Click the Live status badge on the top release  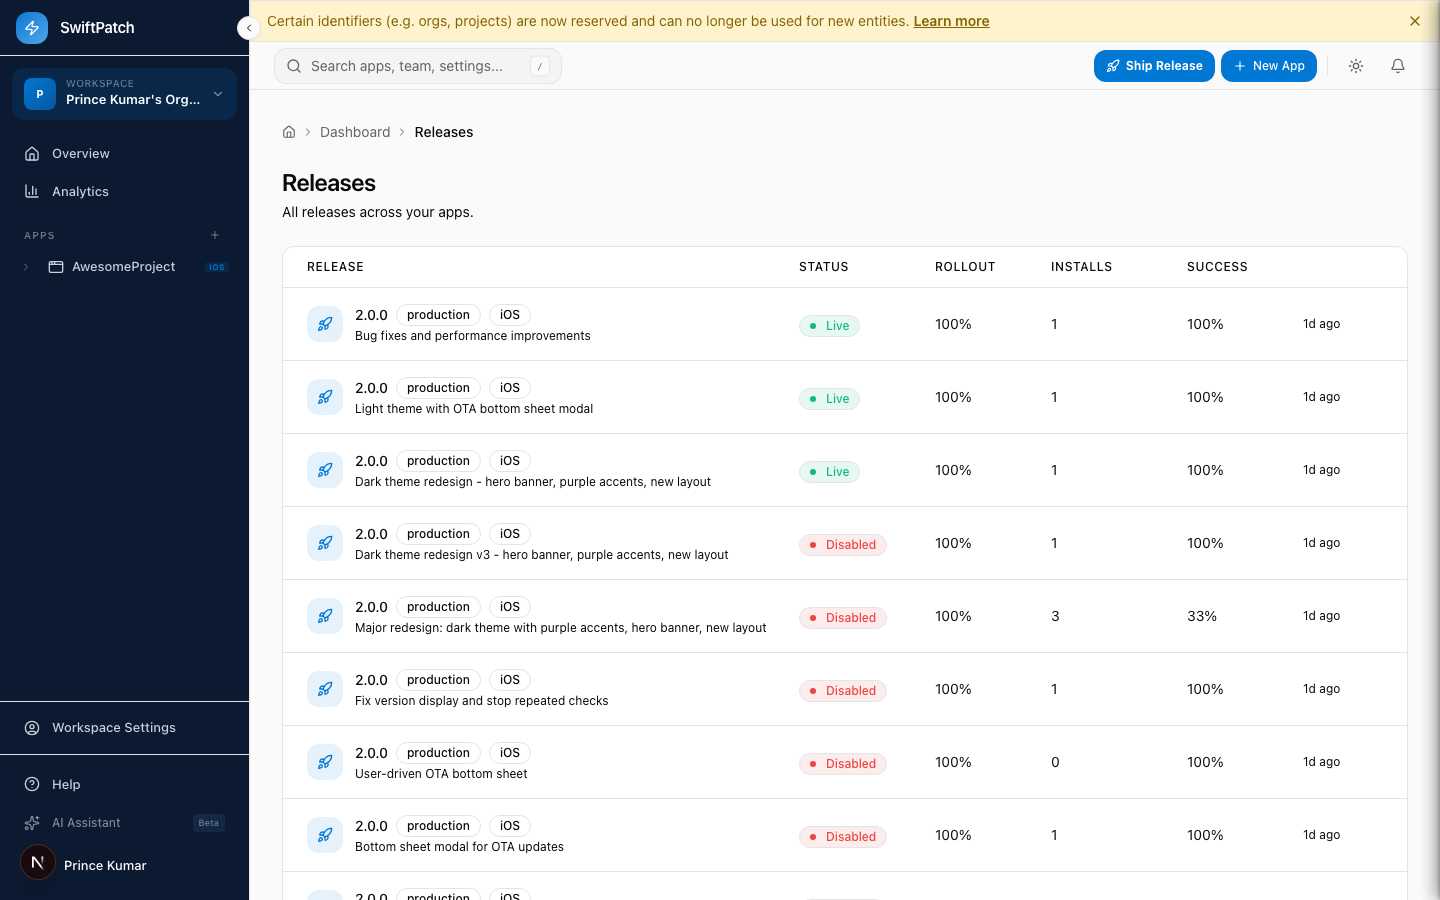coord(829,325)
